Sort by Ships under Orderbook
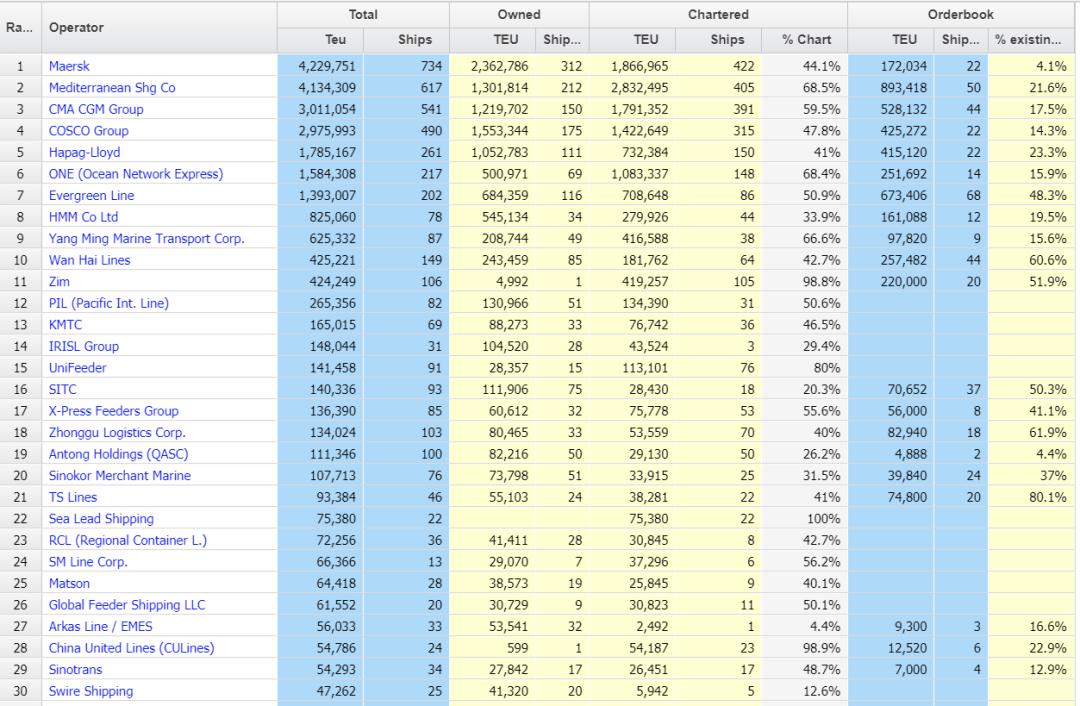The width and height of the screenshot is (1080, 706). click(x=962, y=40)
